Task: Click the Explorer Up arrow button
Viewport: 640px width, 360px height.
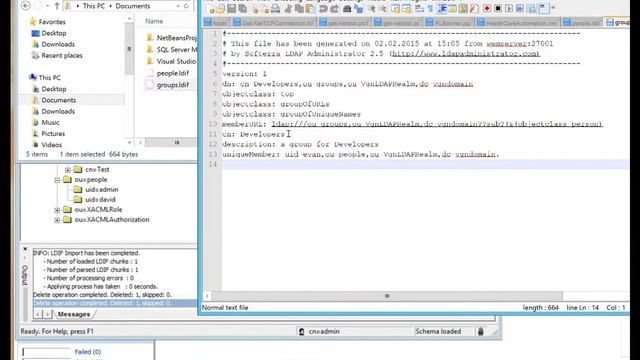Action: click(x=56, y=6)
